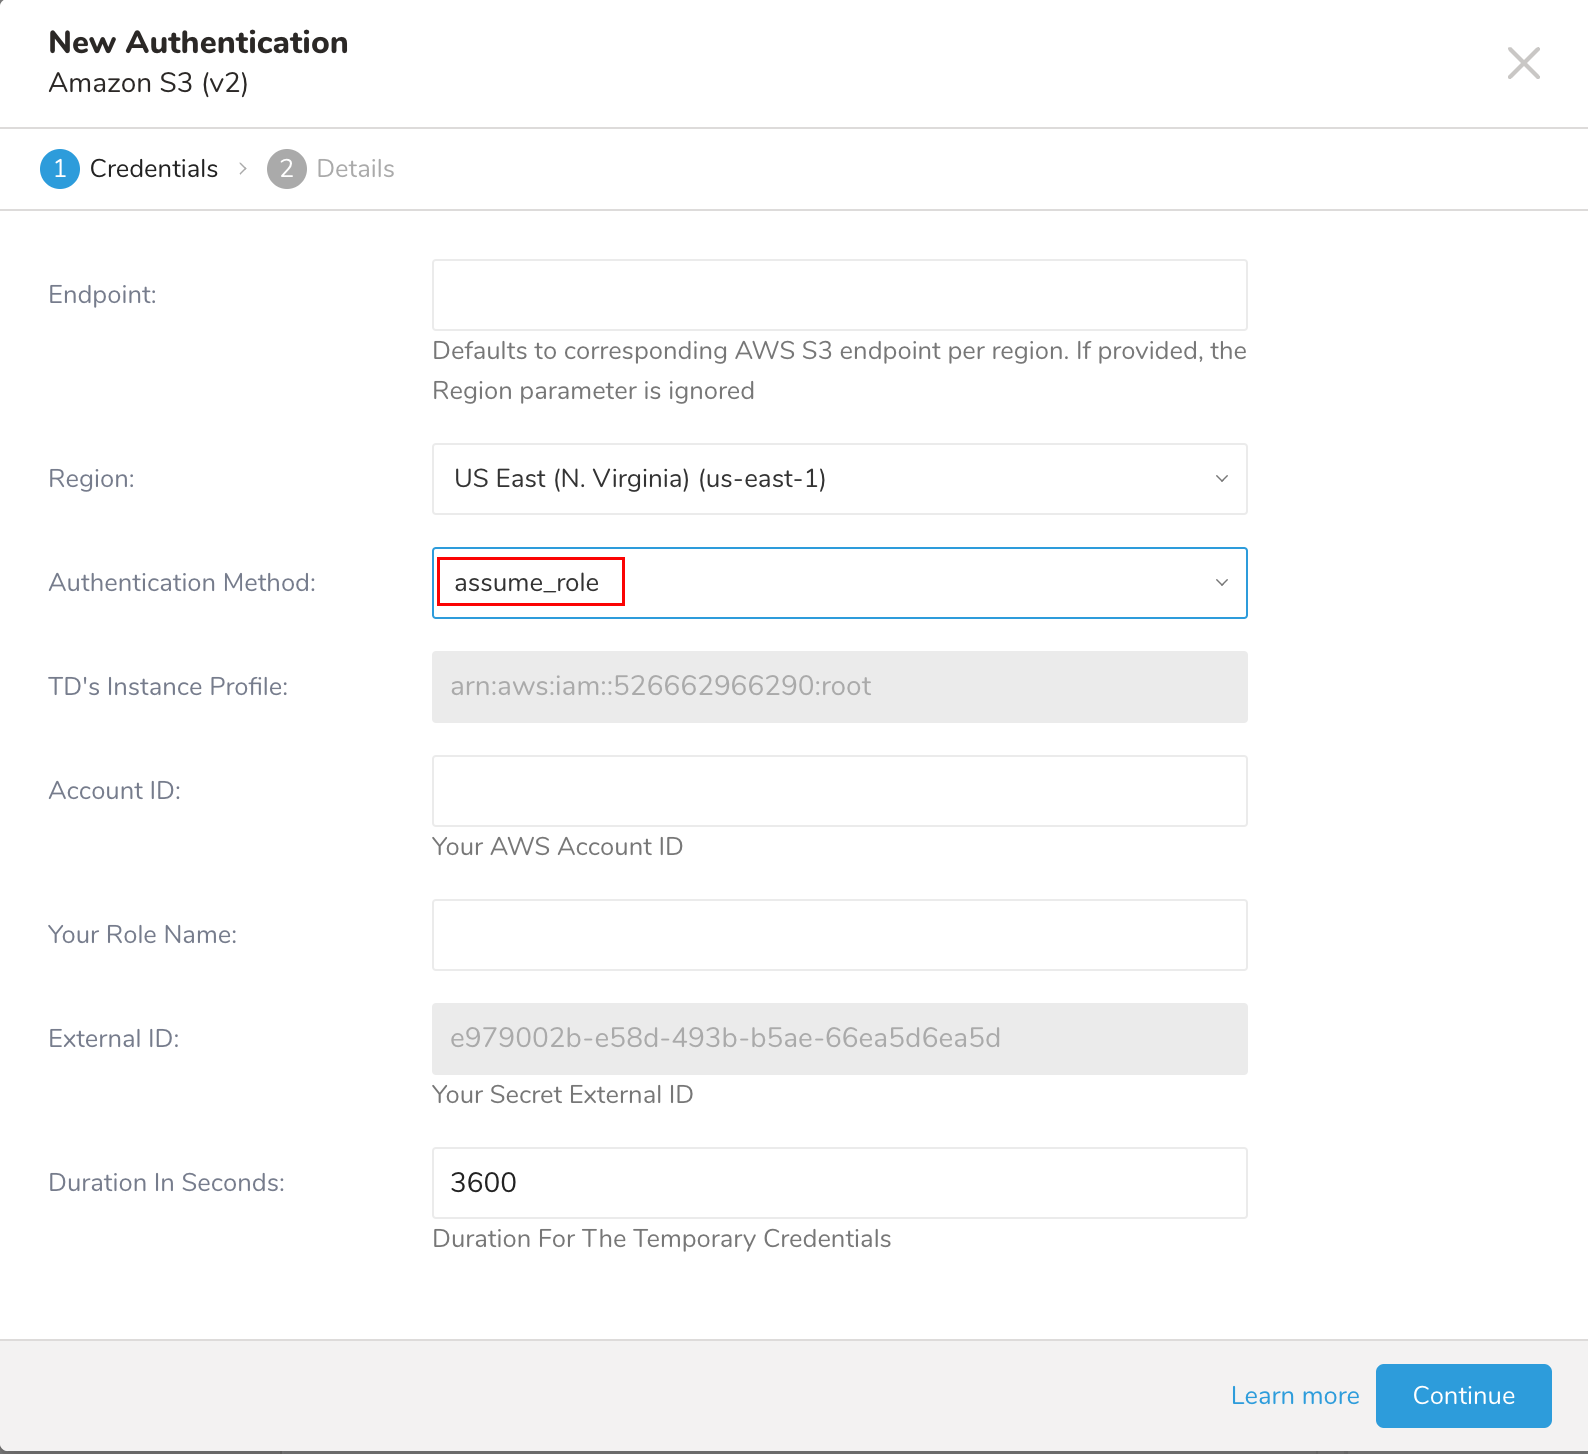
Task: Focus the Account ID input box
Action: pos(839,791)
